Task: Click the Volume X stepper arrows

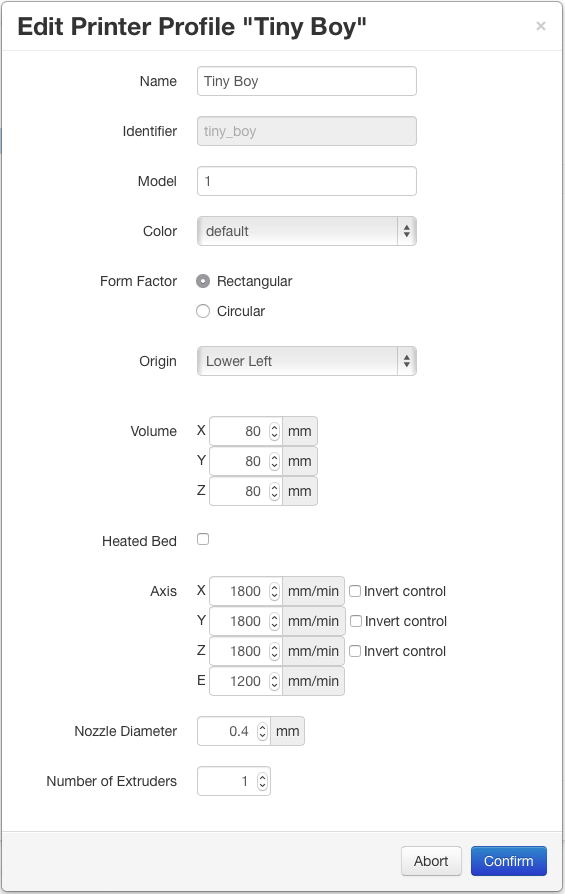Action: [x=274, y=431]
